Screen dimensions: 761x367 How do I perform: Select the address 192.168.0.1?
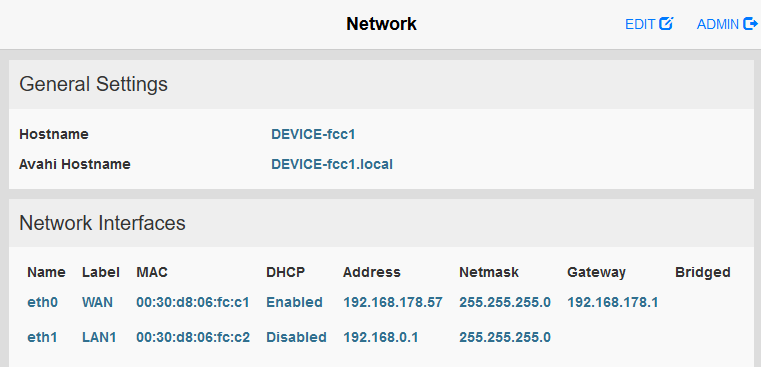381,337
